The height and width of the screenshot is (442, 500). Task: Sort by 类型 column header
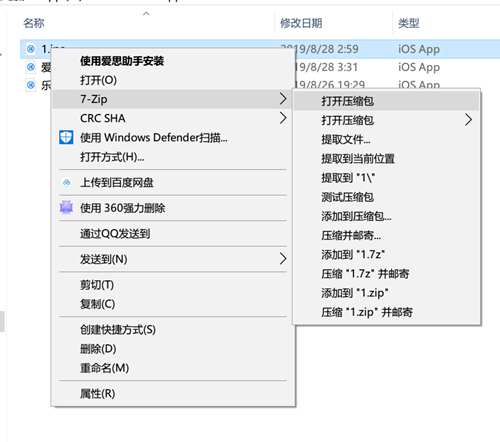[409, 23]
